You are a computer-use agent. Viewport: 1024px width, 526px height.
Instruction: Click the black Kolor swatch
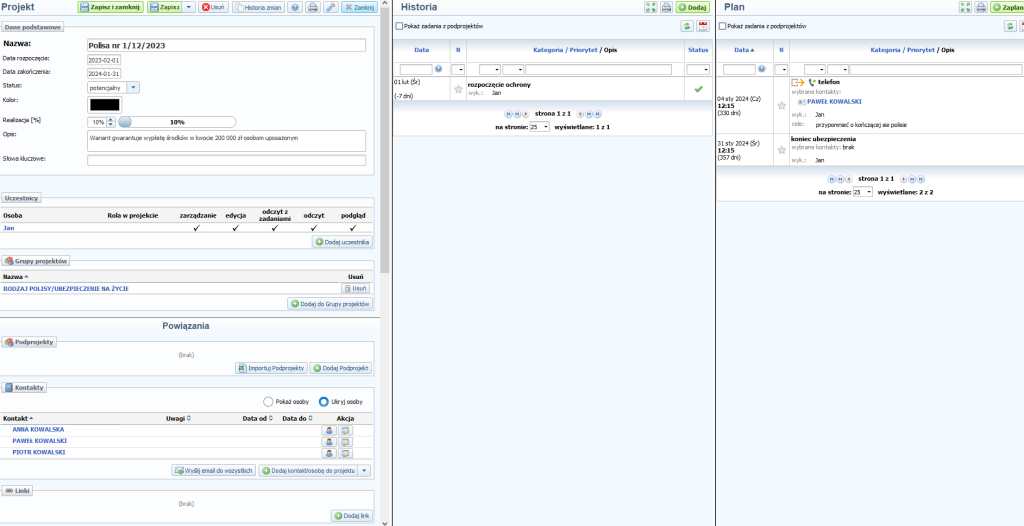coord(104,105)
